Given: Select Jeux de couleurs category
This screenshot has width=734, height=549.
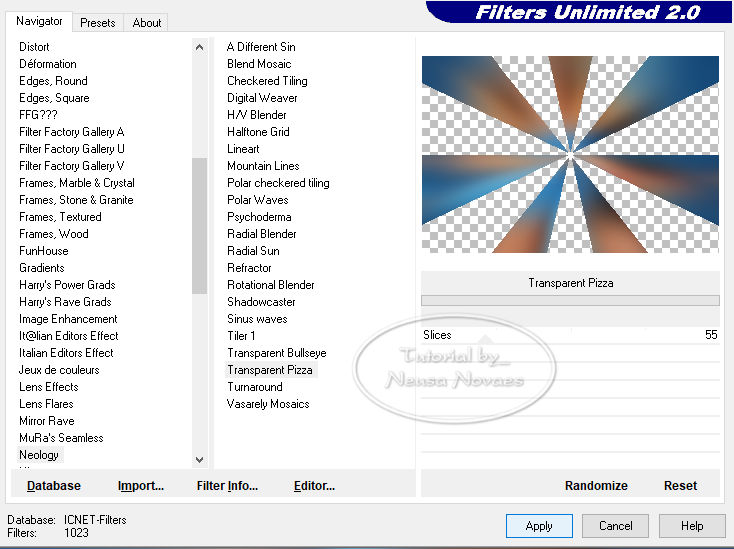Looking at the screenshot, I should [x=59, y=370].
